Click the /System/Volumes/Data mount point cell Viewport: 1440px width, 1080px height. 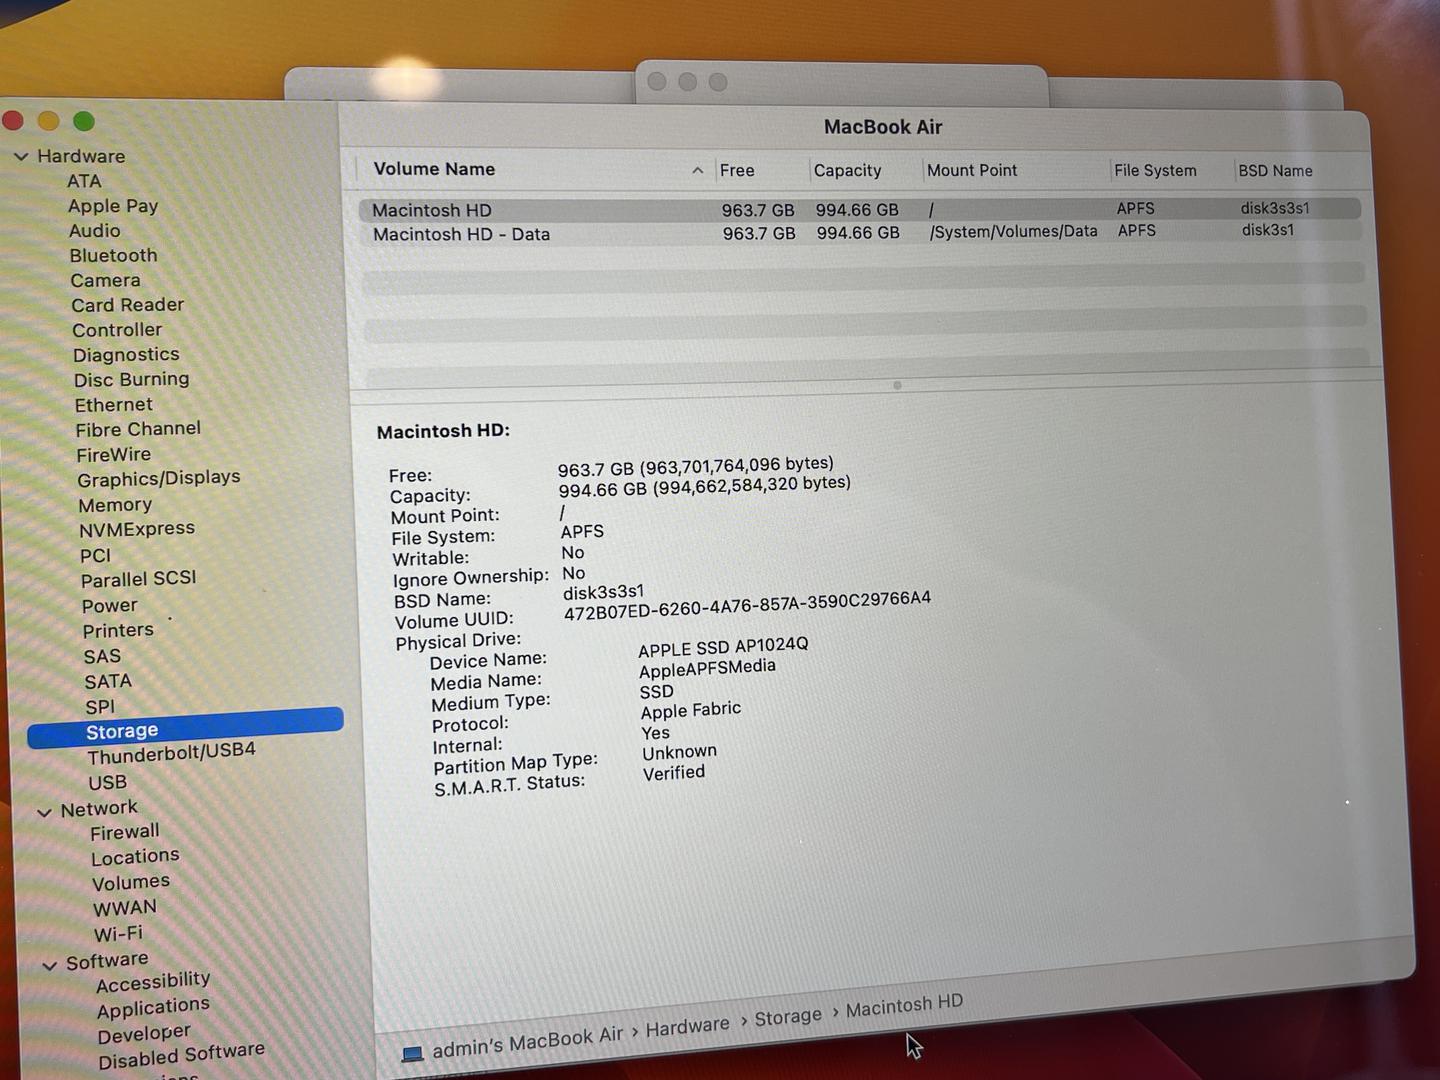[x=1013, y=232]
